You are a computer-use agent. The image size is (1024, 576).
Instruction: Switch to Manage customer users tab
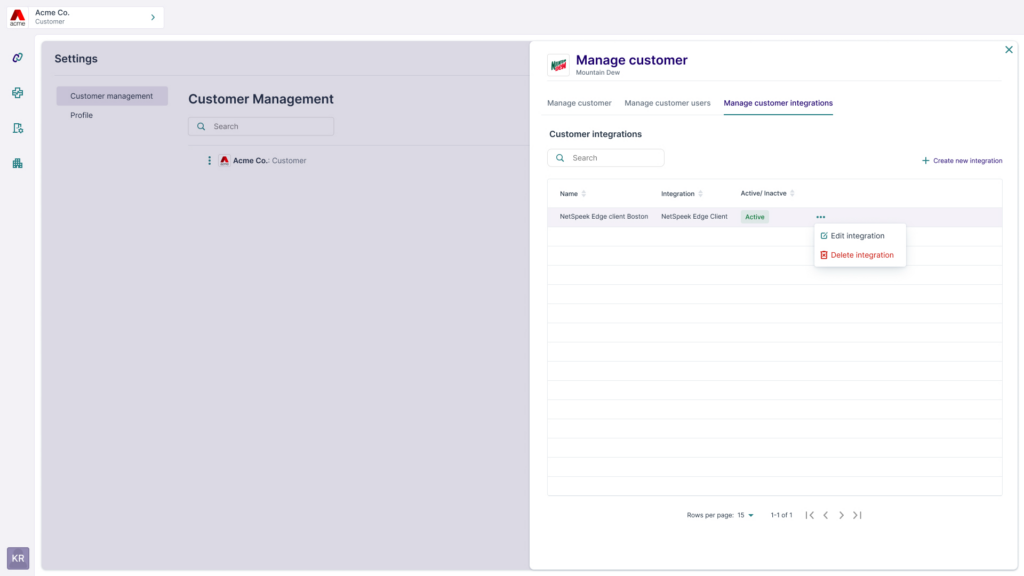pos(667,103)
